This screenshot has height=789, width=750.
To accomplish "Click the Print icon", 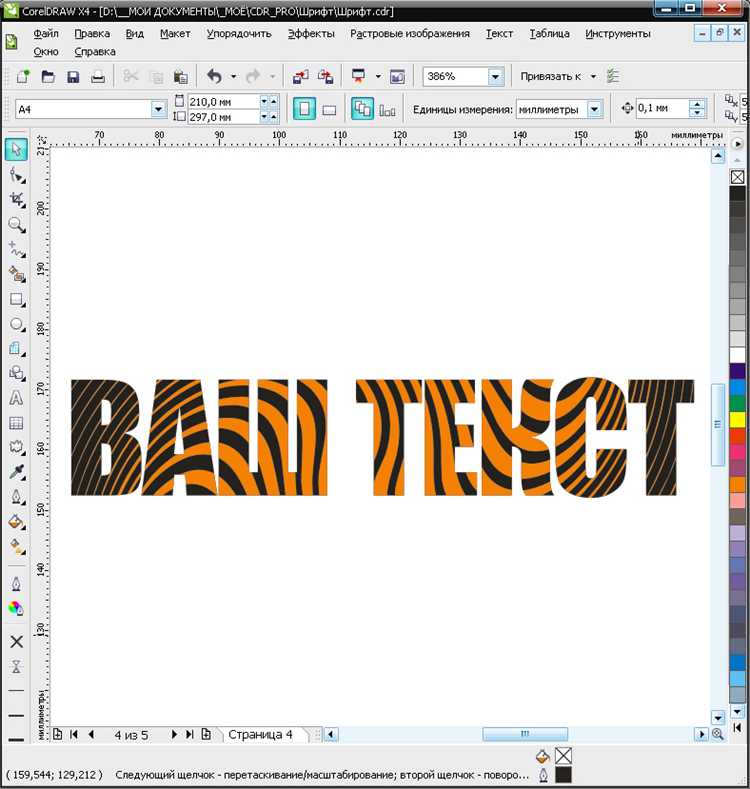I will (98, 76).
